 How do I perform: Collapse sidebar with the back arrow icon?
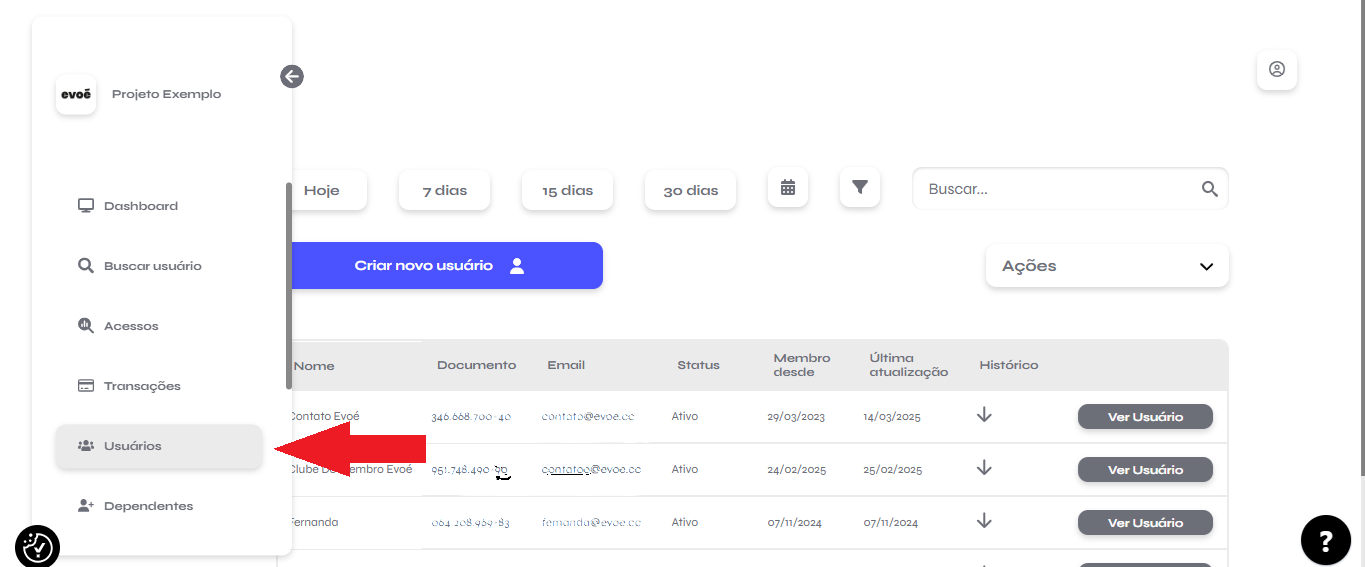(x=292, y=77)
